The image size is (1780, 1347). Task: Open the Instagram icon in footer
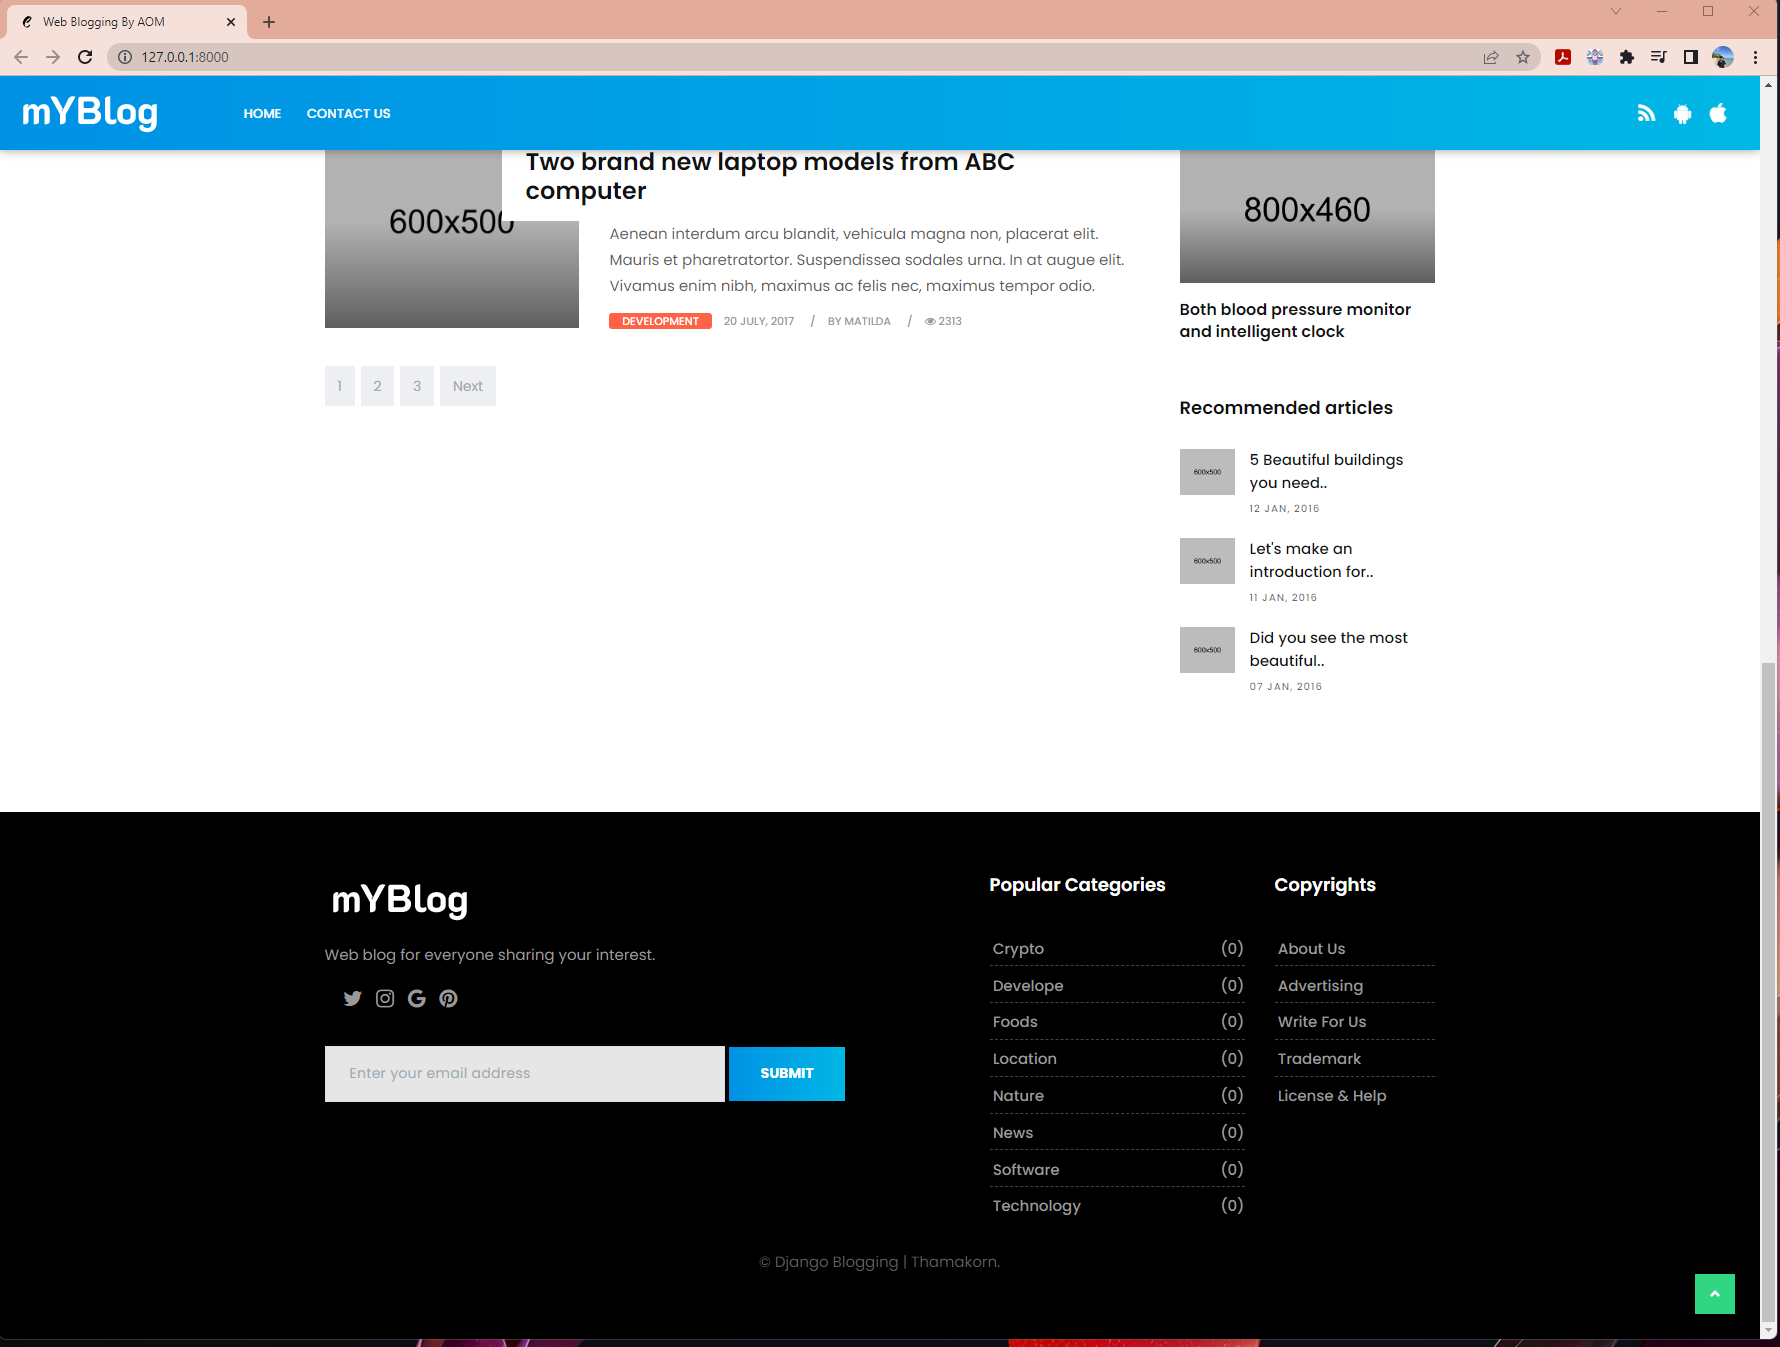pyautogui.click(x=385, y=998)
